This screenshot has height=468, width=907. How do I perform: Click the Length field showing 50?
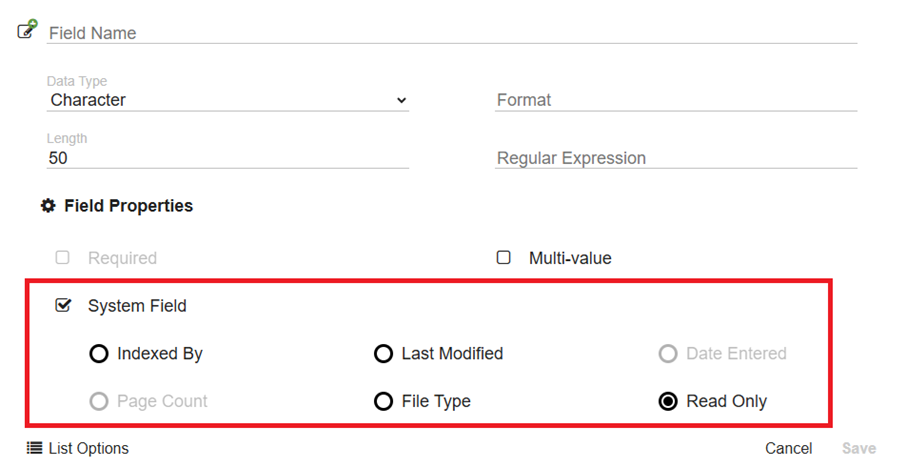click(x=228, y=158)
